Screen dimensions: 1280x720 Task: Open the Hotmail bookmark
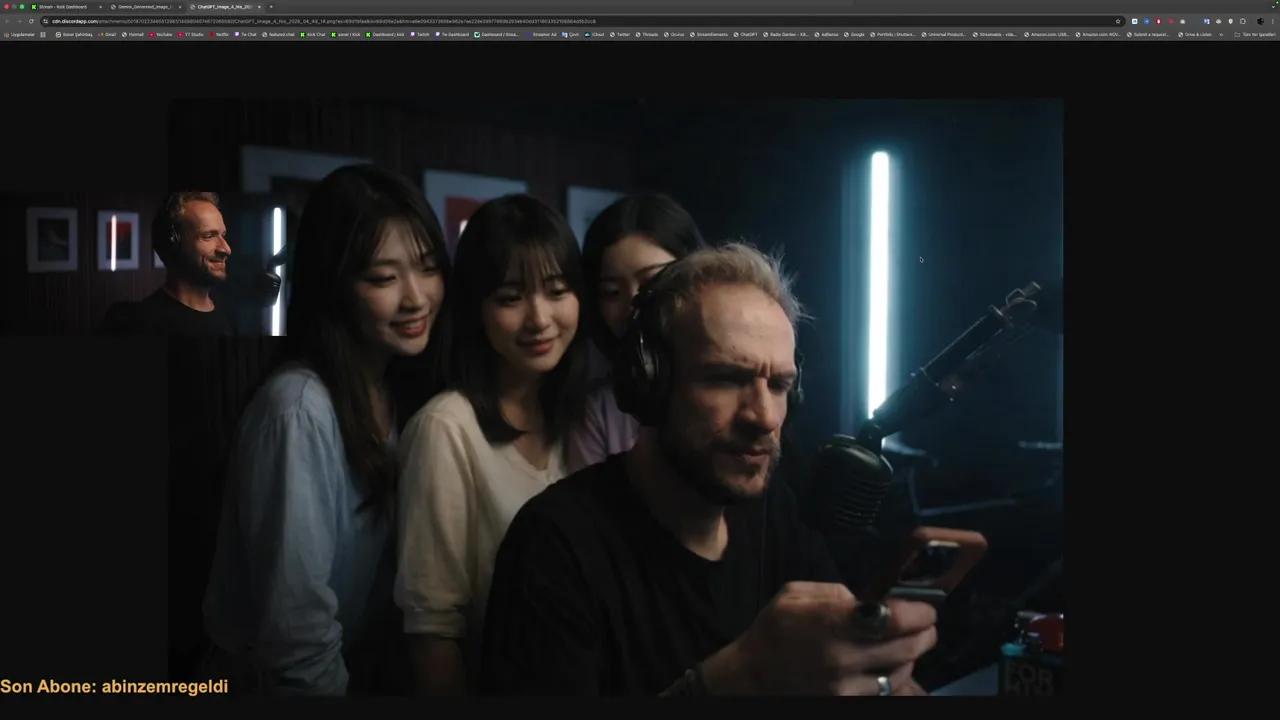click(x=133, y=34)
